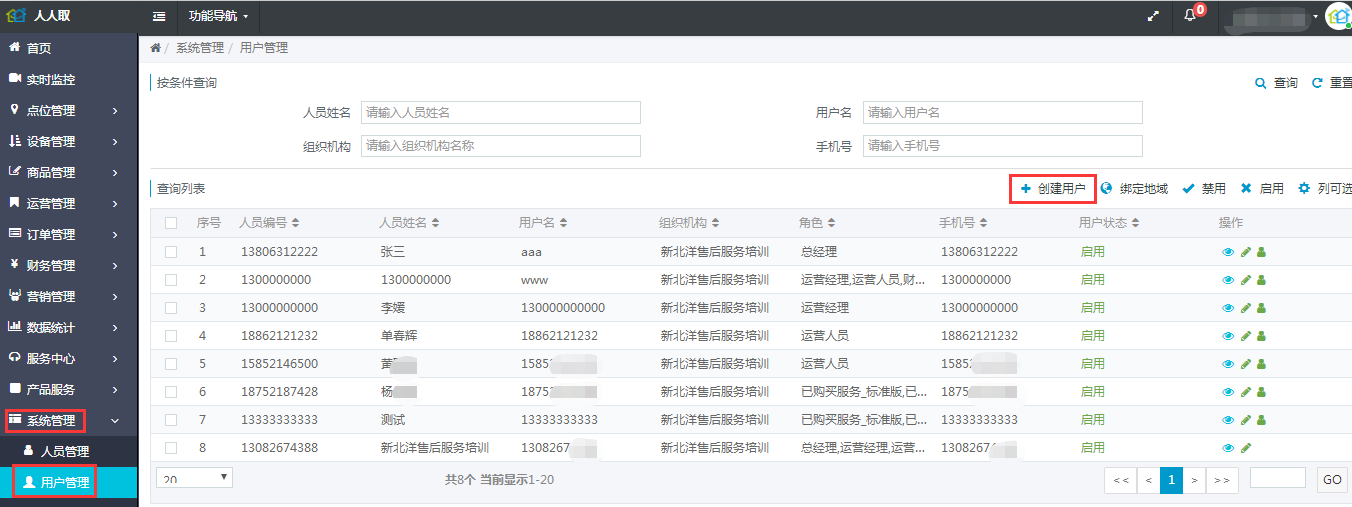Edit user 测试 with pencil icon
1352x507 pixels.
point(1245,420)
